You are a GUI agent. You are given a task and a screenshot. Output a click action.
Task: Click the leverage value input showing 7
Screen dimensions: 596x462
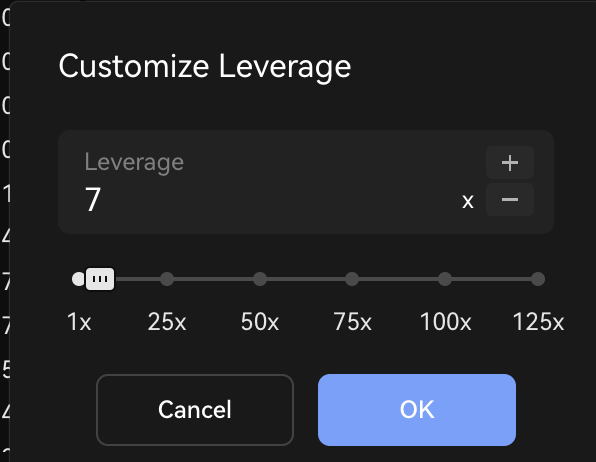pos(266,199)
